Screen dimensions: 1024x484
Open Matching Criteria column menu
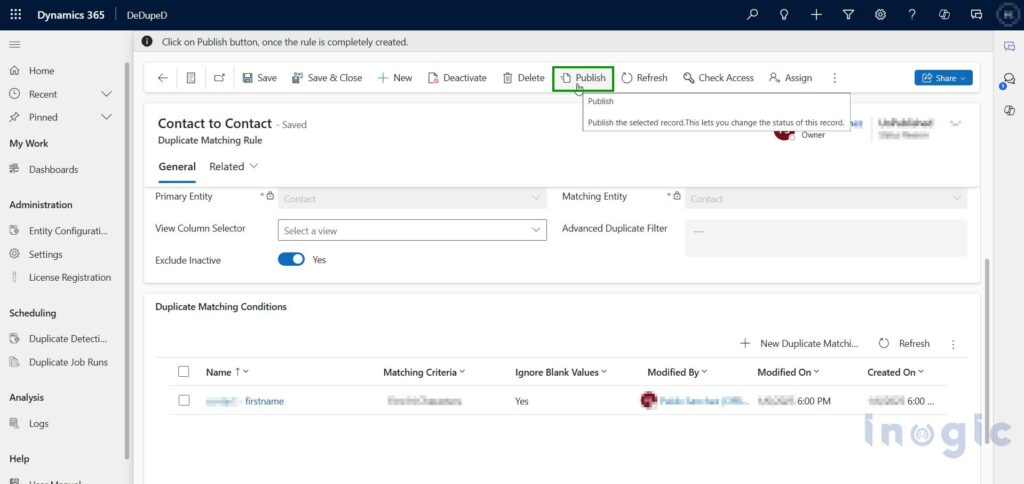click(x=424, y=372)
